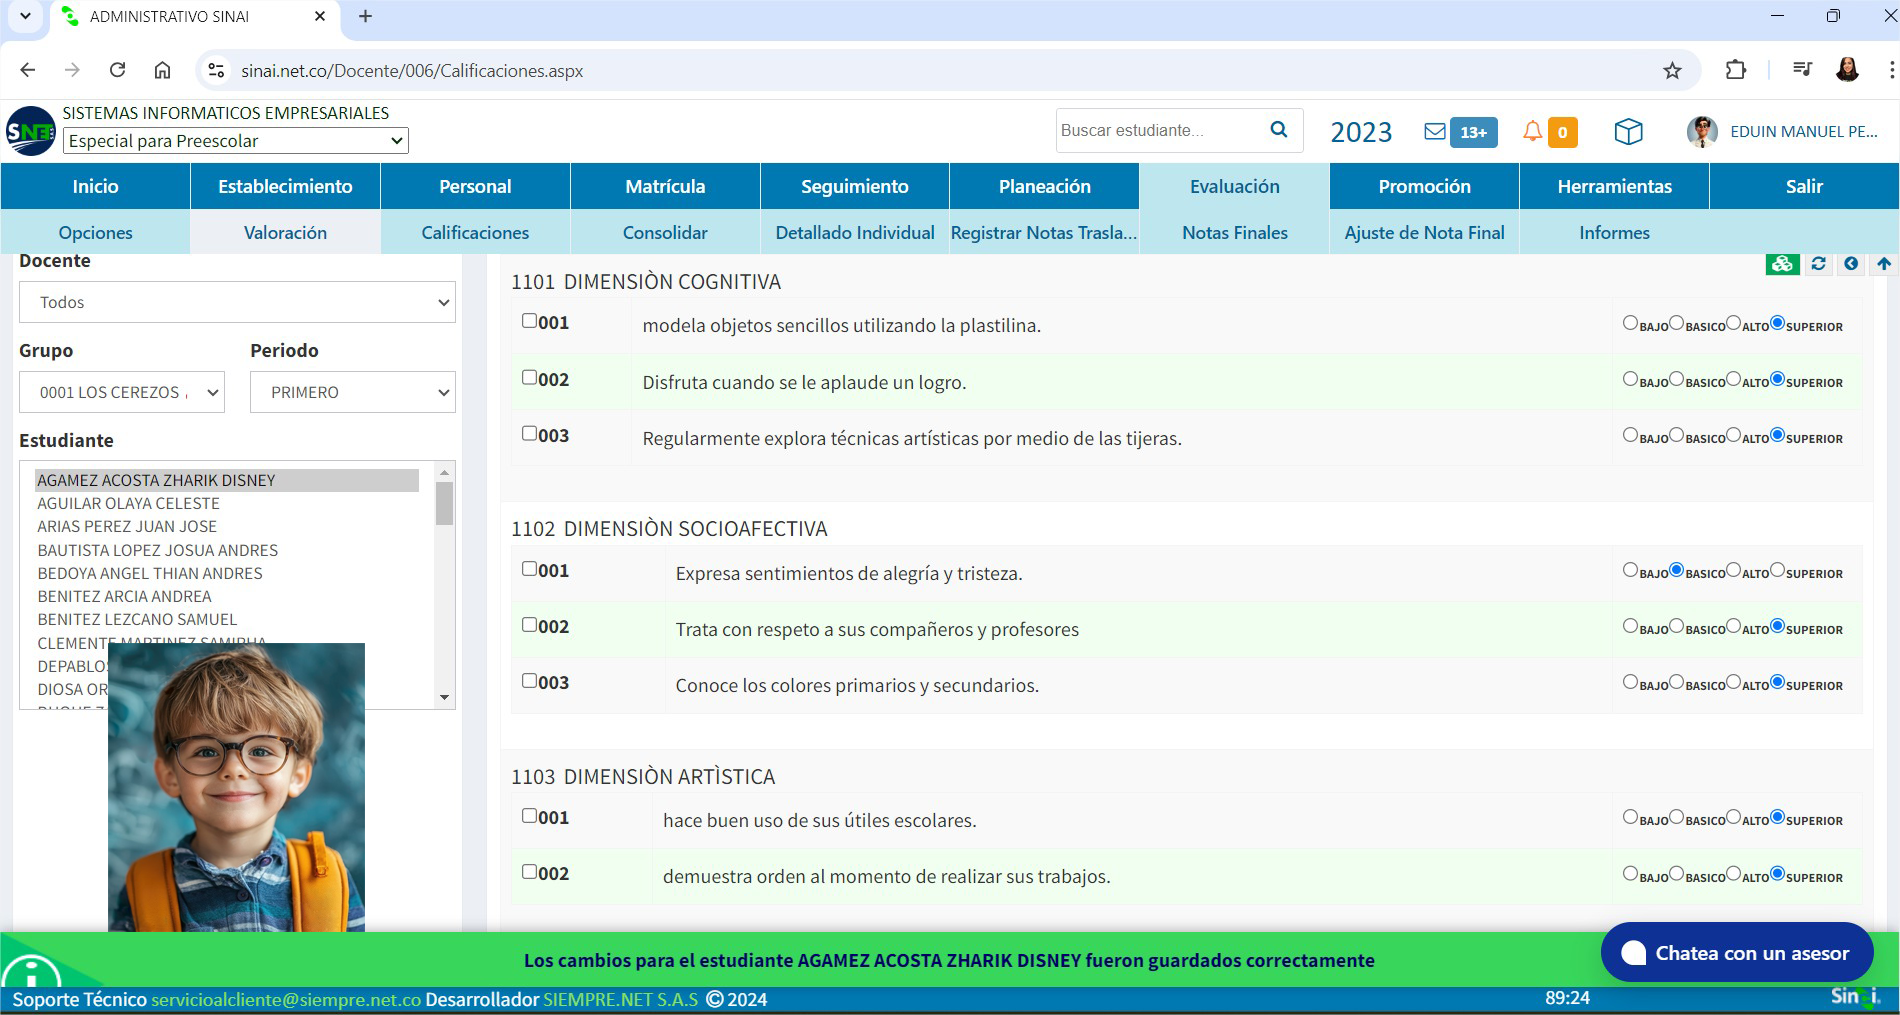Open the Evaluación menu

1234,186
